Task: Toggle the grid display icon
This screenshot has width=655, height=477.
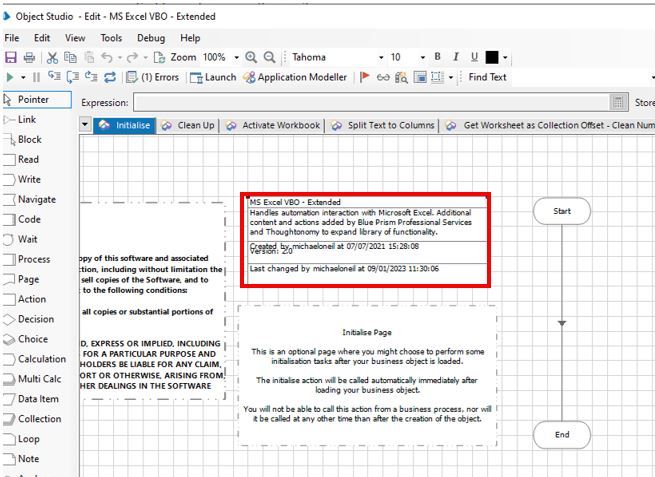Action: (x=437, y=77)
